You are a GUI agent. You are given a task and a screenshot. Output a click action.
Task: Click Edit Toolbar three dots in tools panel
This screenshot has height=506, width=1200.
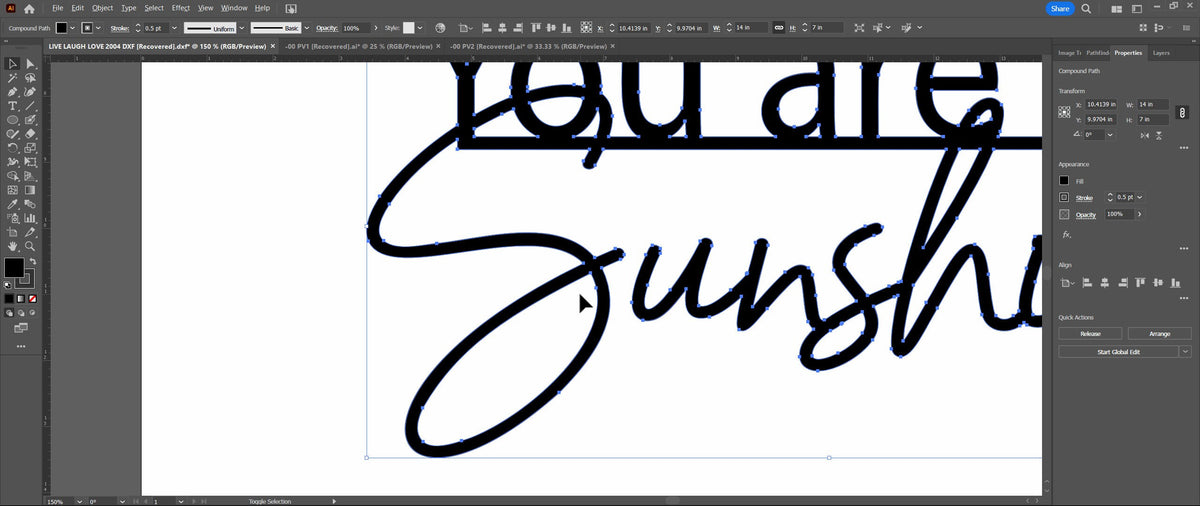(x=21, y=346)
